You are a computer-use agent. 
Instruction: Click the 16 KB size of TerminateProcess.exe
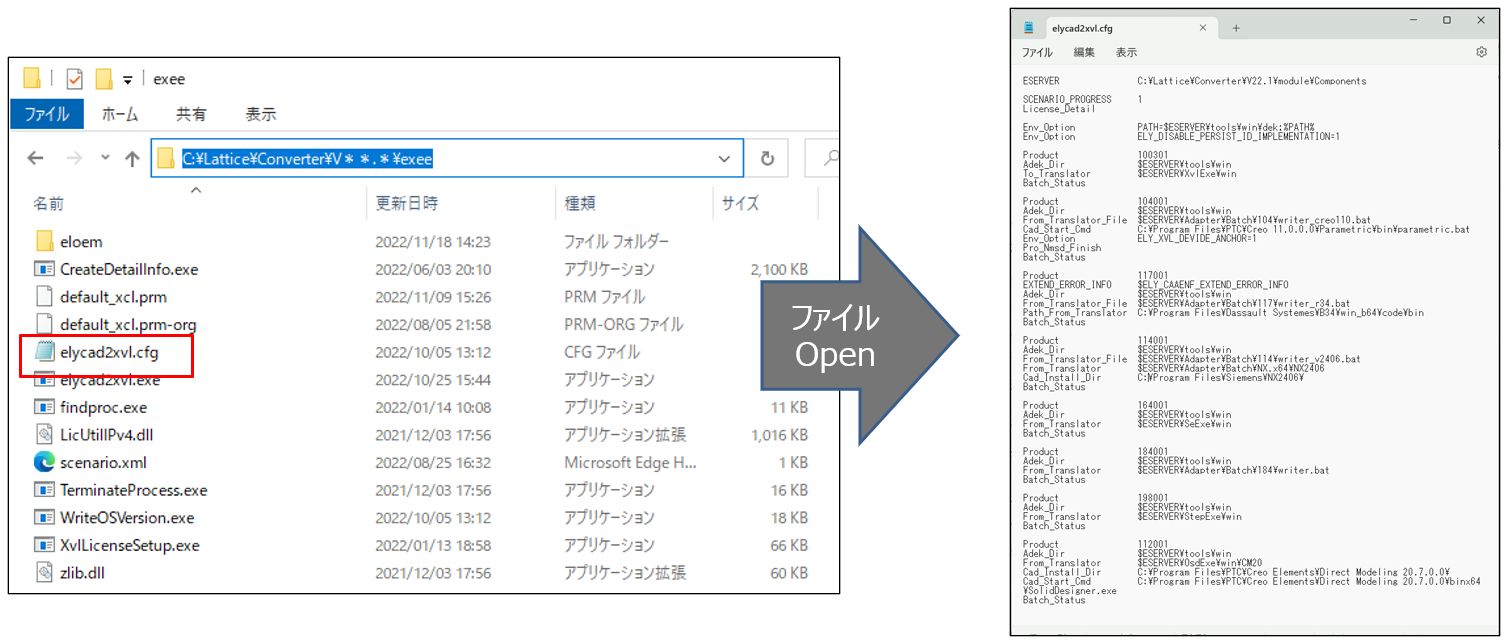tap(787, 490)
